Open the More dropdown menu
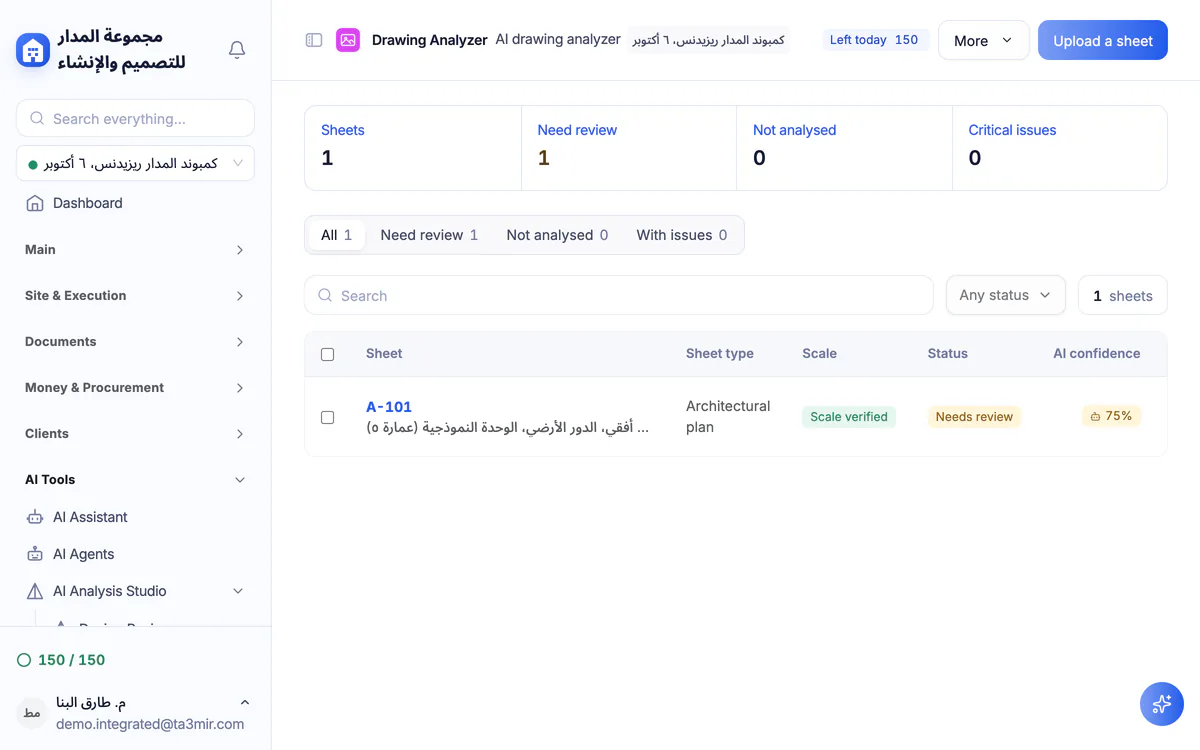The height and width of the screenshot is (750, 1200). (983, 40)
